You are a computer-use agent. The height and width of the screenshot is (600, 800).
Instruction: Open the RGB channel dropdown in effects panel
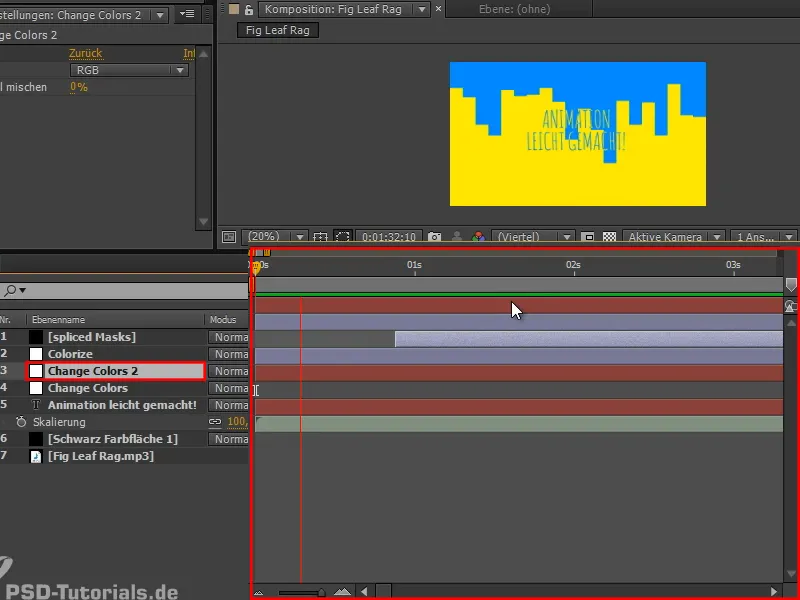[129, 70]
